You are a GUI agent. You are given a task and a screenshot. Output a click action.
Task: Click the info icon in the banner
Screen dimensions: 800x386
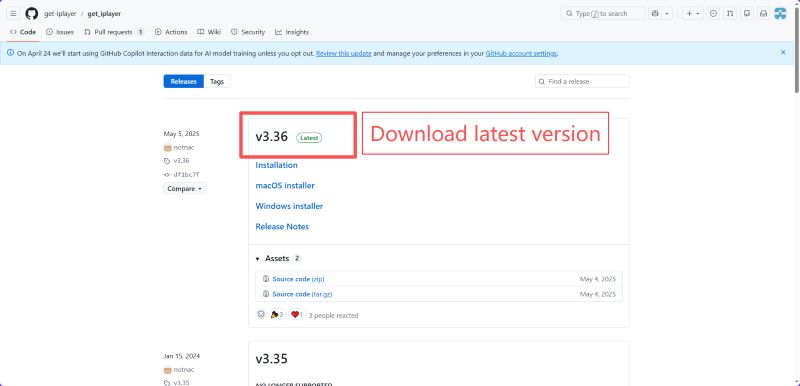[x=11, y=53]
